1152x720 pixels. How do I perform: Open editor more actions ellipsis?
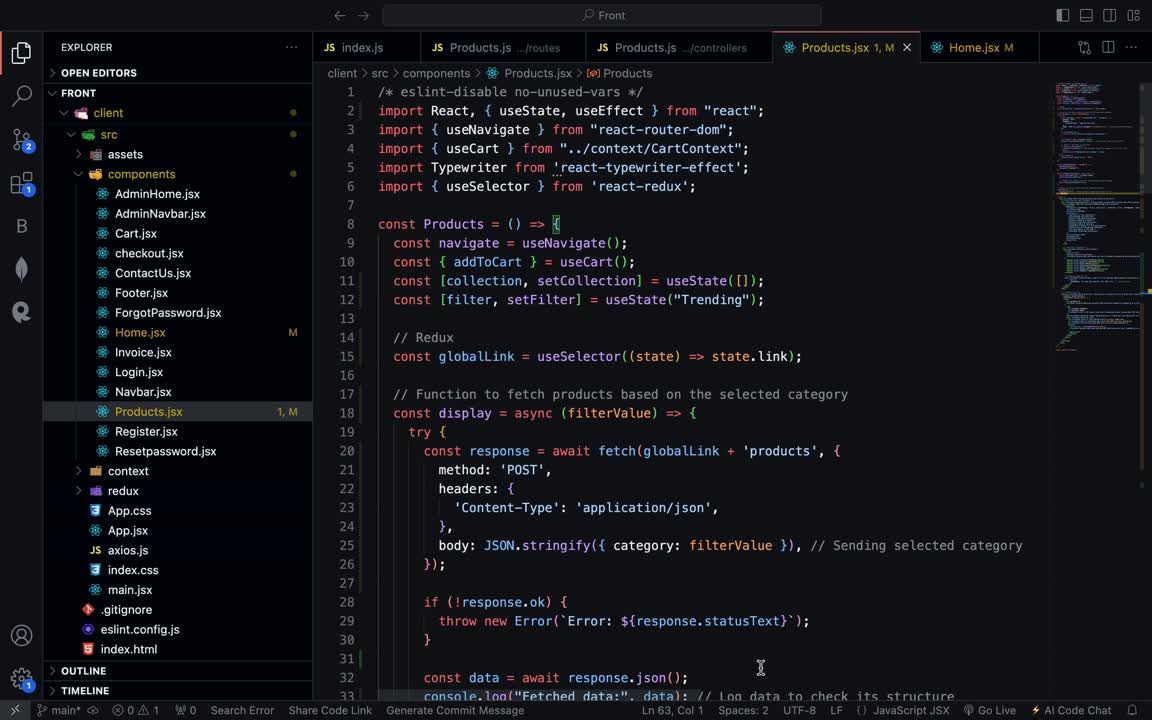(1131, 48)
